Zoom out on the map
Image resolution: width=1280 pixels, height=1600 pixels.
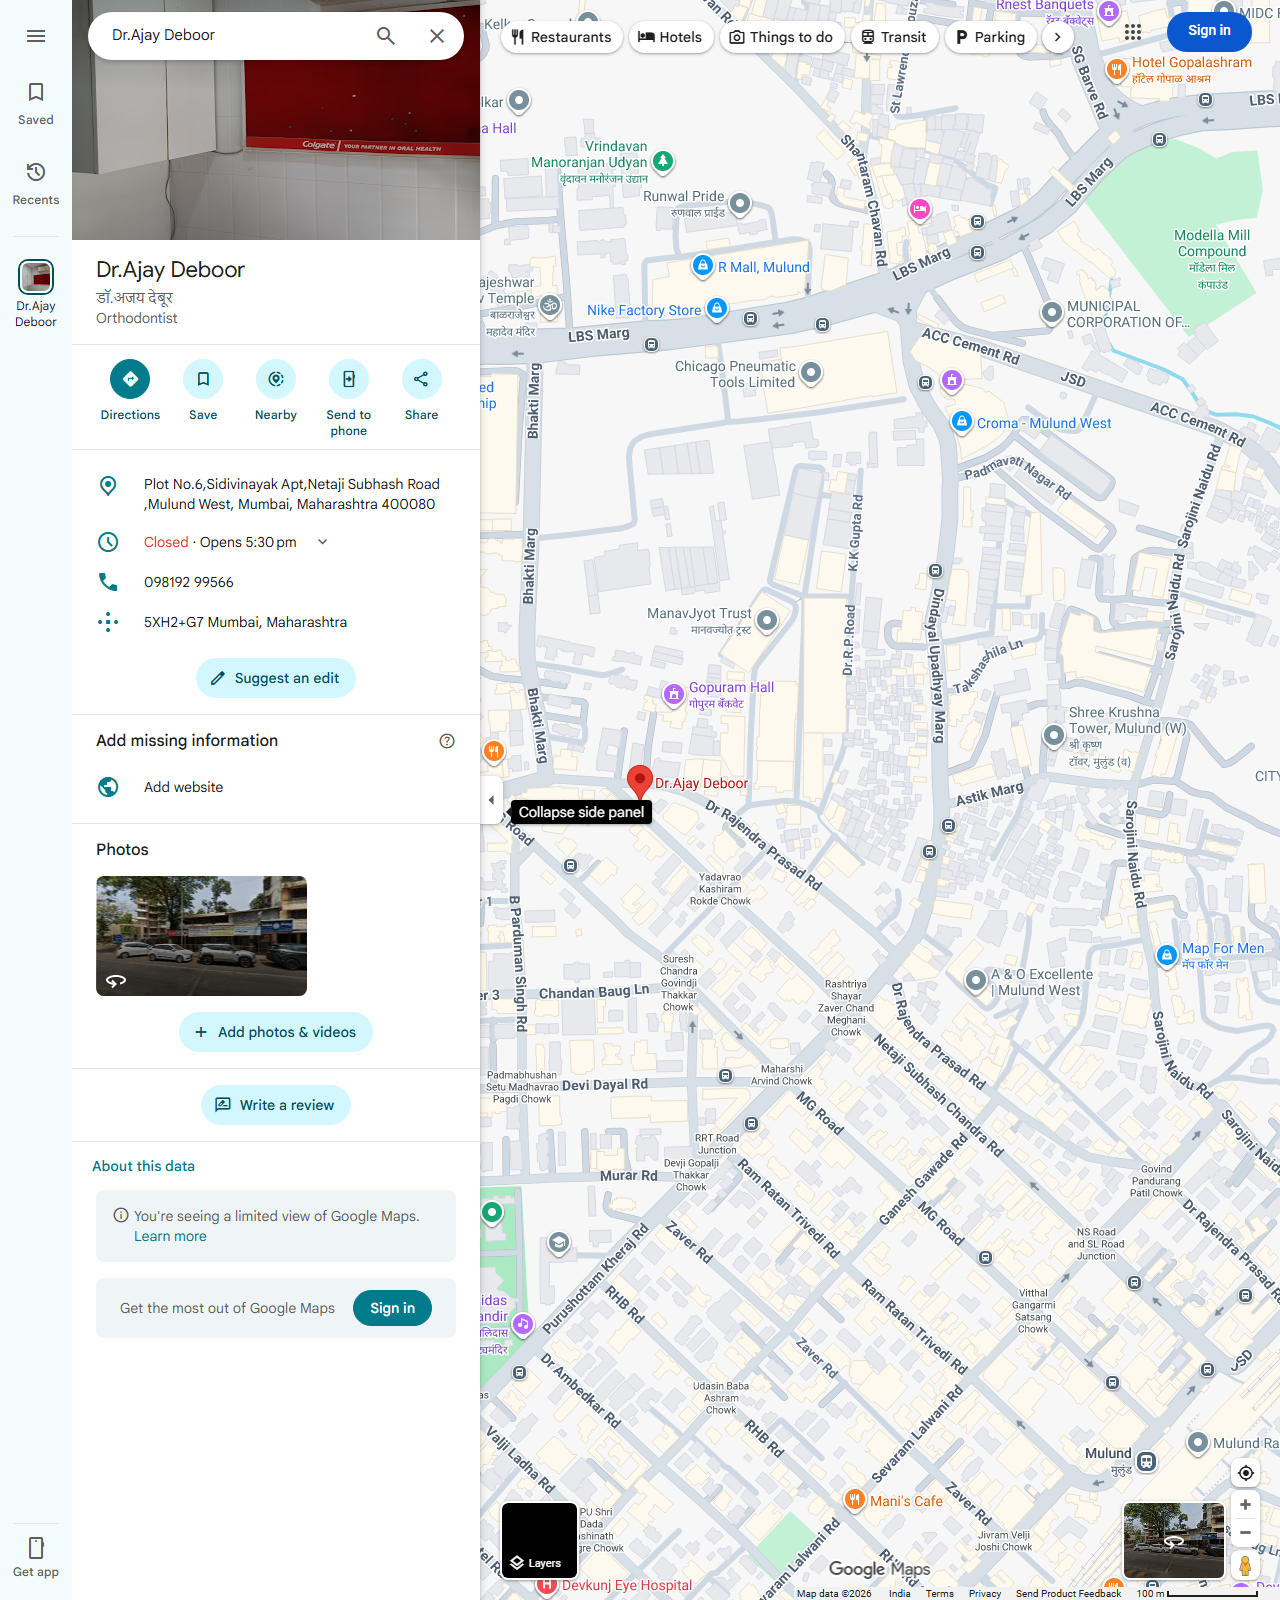[x=1245, y=1532]
